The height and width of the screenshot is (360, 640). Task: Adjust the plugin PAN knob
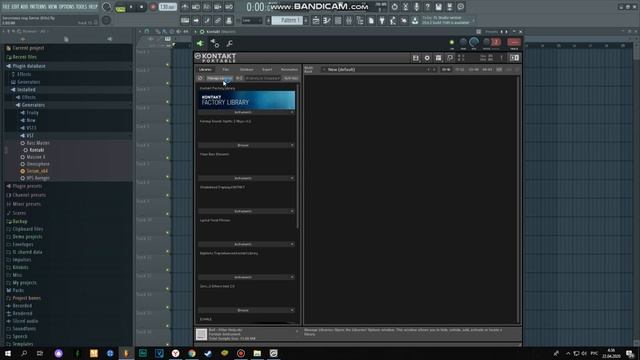pyautogui.click(x=463, y=42)
